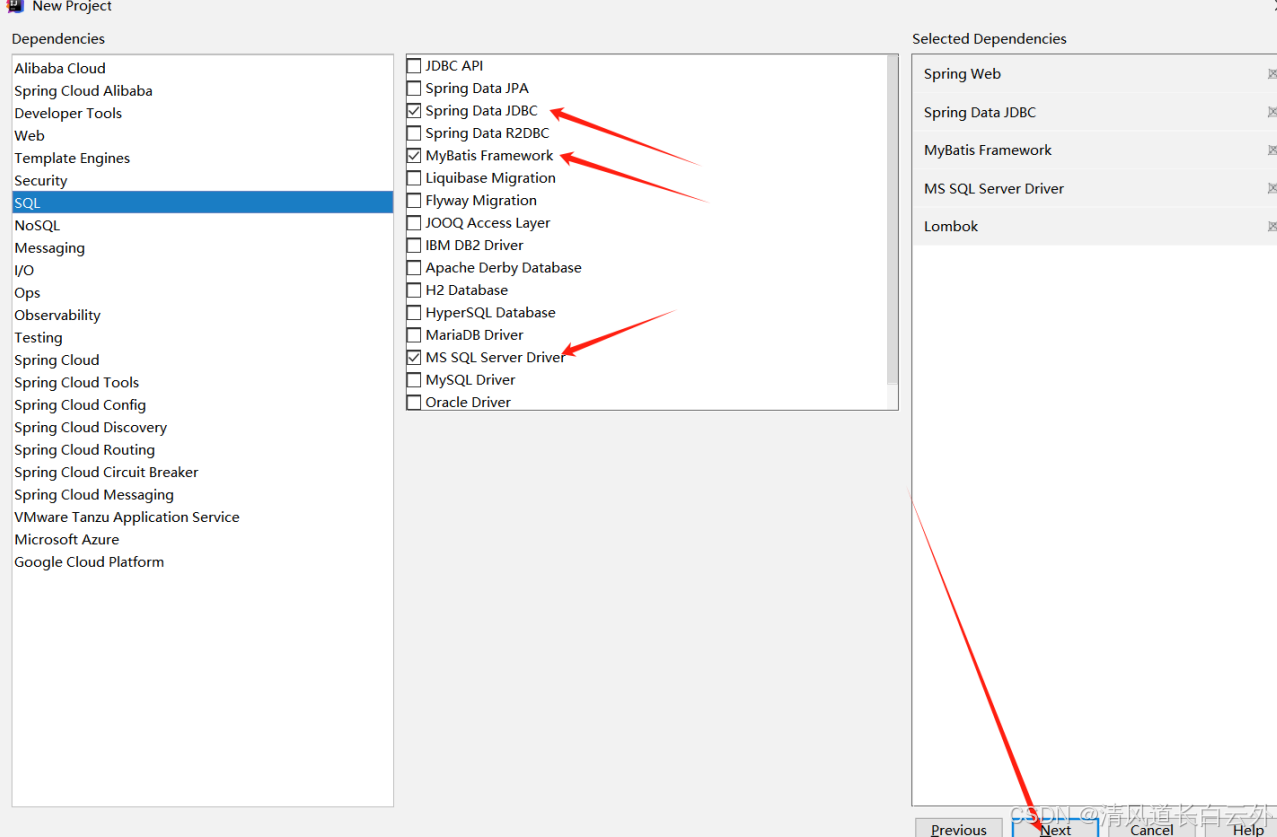Screen dimensions: 1277x837
Task: Enable the HyperSQL Database checkbox
Action: point(414,312)
